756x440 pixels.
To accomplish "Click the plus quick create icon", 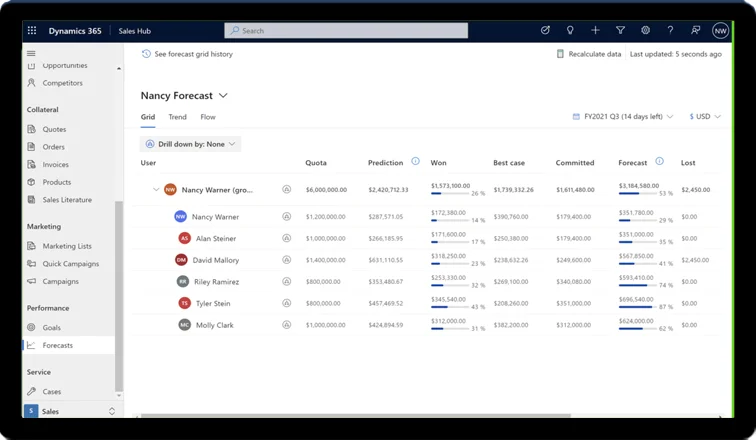I will 595,31.
